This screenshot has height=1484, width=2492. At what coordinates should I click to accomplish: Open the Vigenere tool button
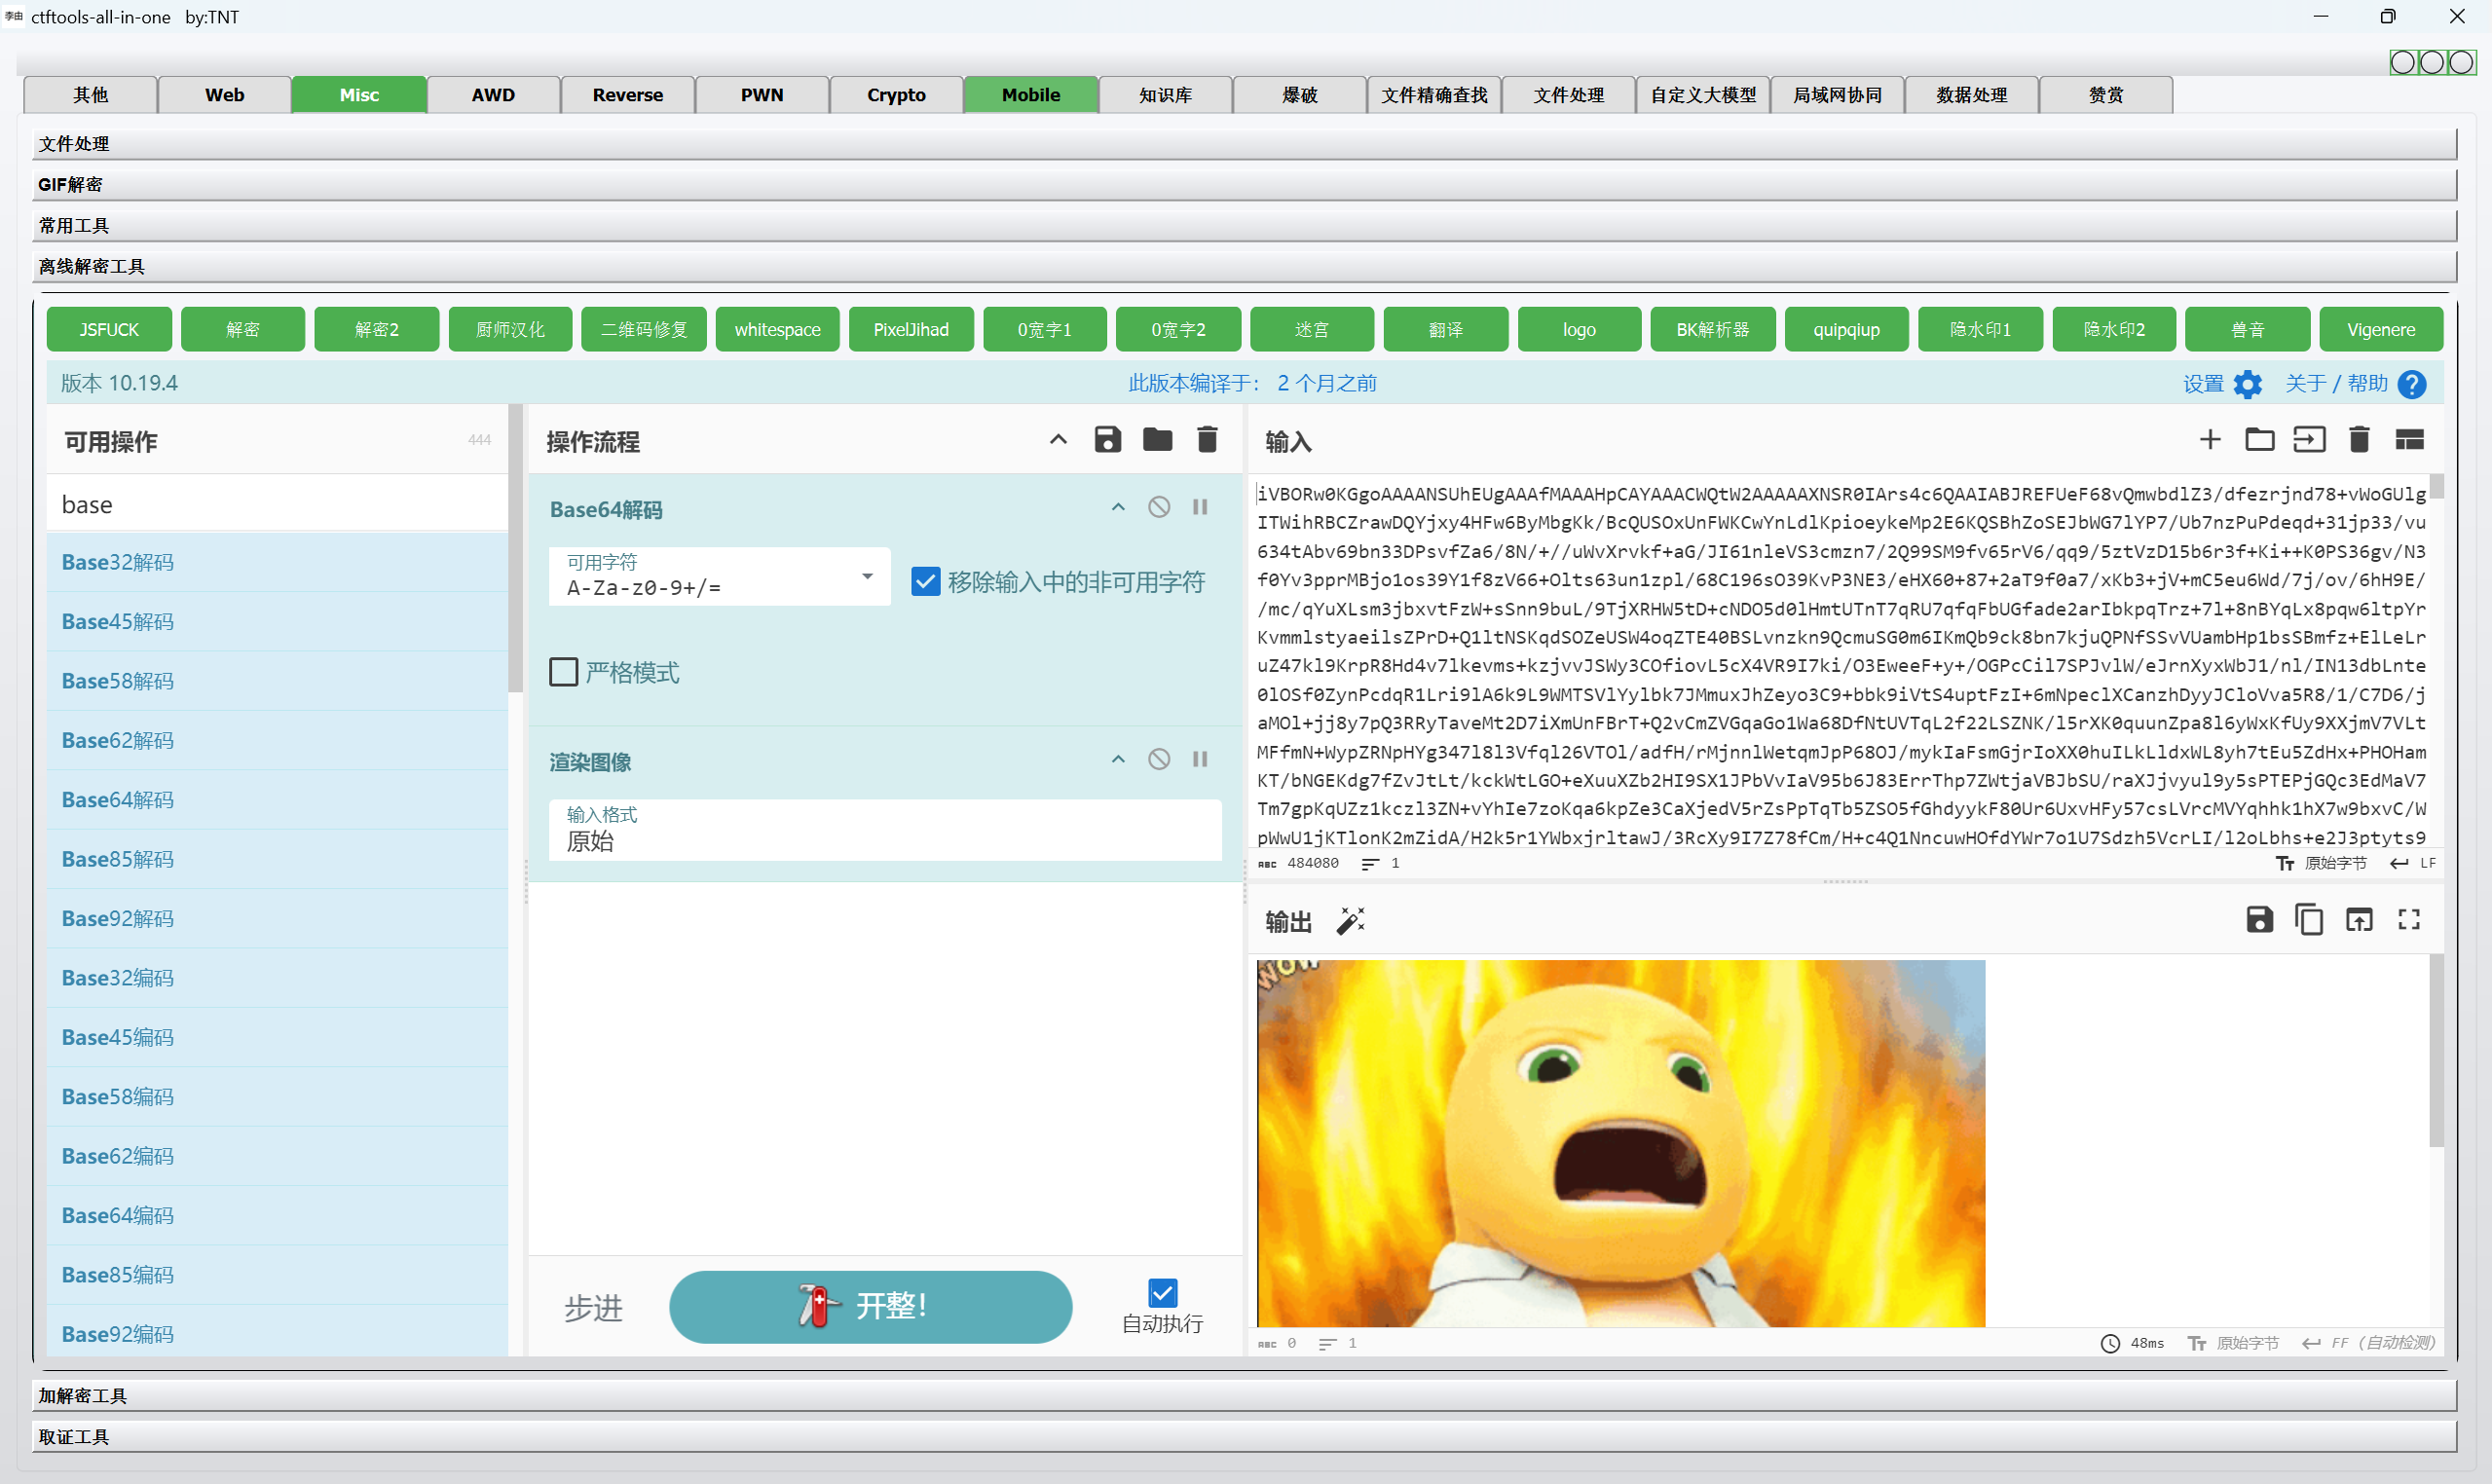click(2381, 329)
